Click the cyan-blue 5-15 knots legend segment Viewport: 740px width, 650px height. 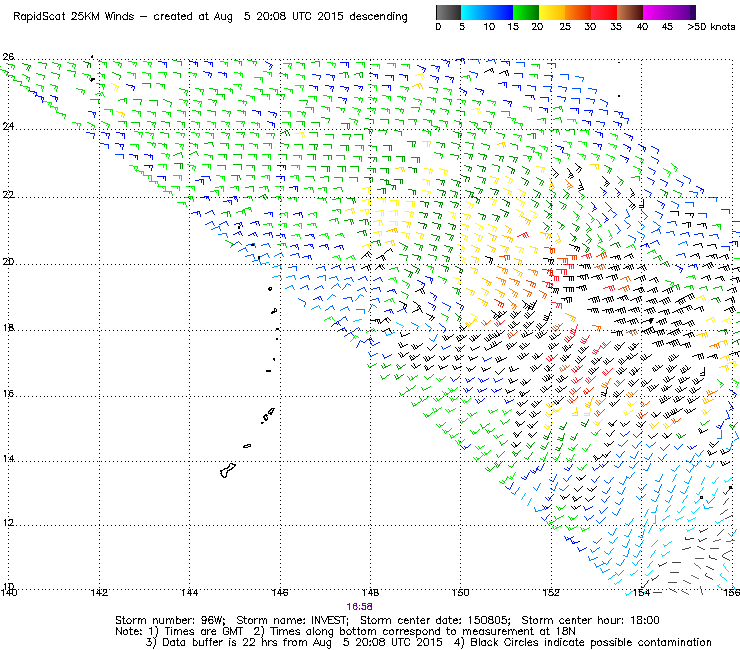pyautogui.click(x=487, y=13)
